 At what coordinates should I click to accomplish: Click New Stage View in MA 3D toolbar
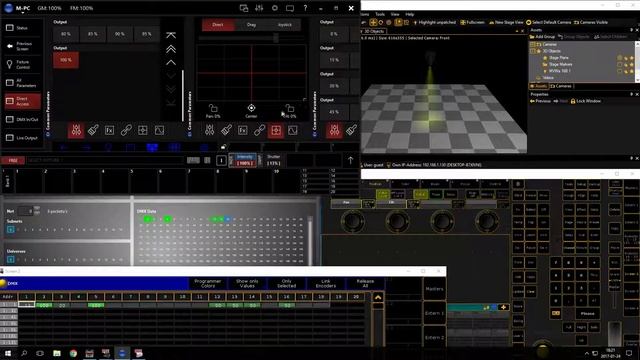pyautogui.click(x=506, y=22)
